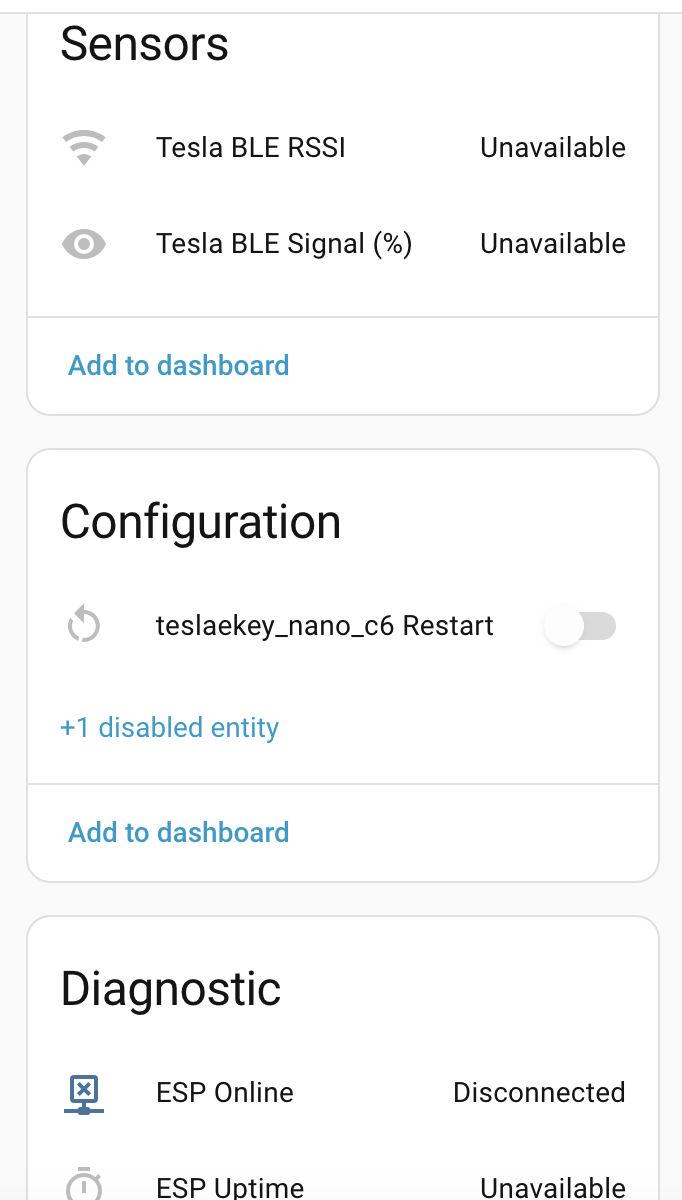Click the Unavailable state of Tesla BLE Signal

[x=553, y=244]
